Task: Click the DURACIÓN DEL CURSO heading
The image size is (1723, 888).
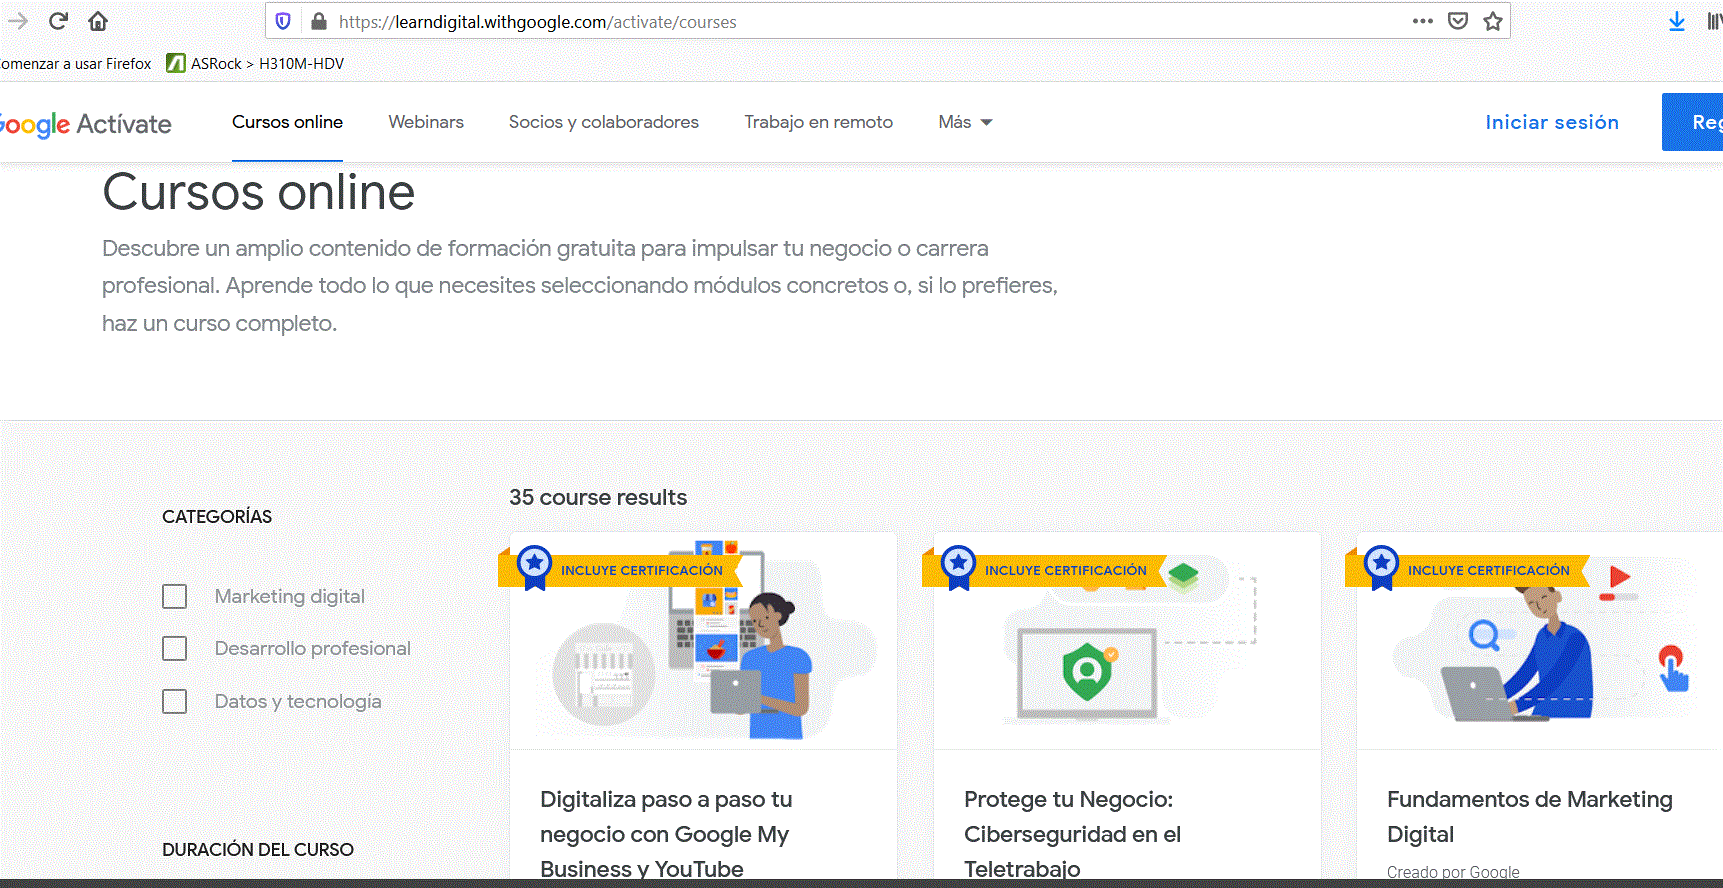Action: [258, 849]
